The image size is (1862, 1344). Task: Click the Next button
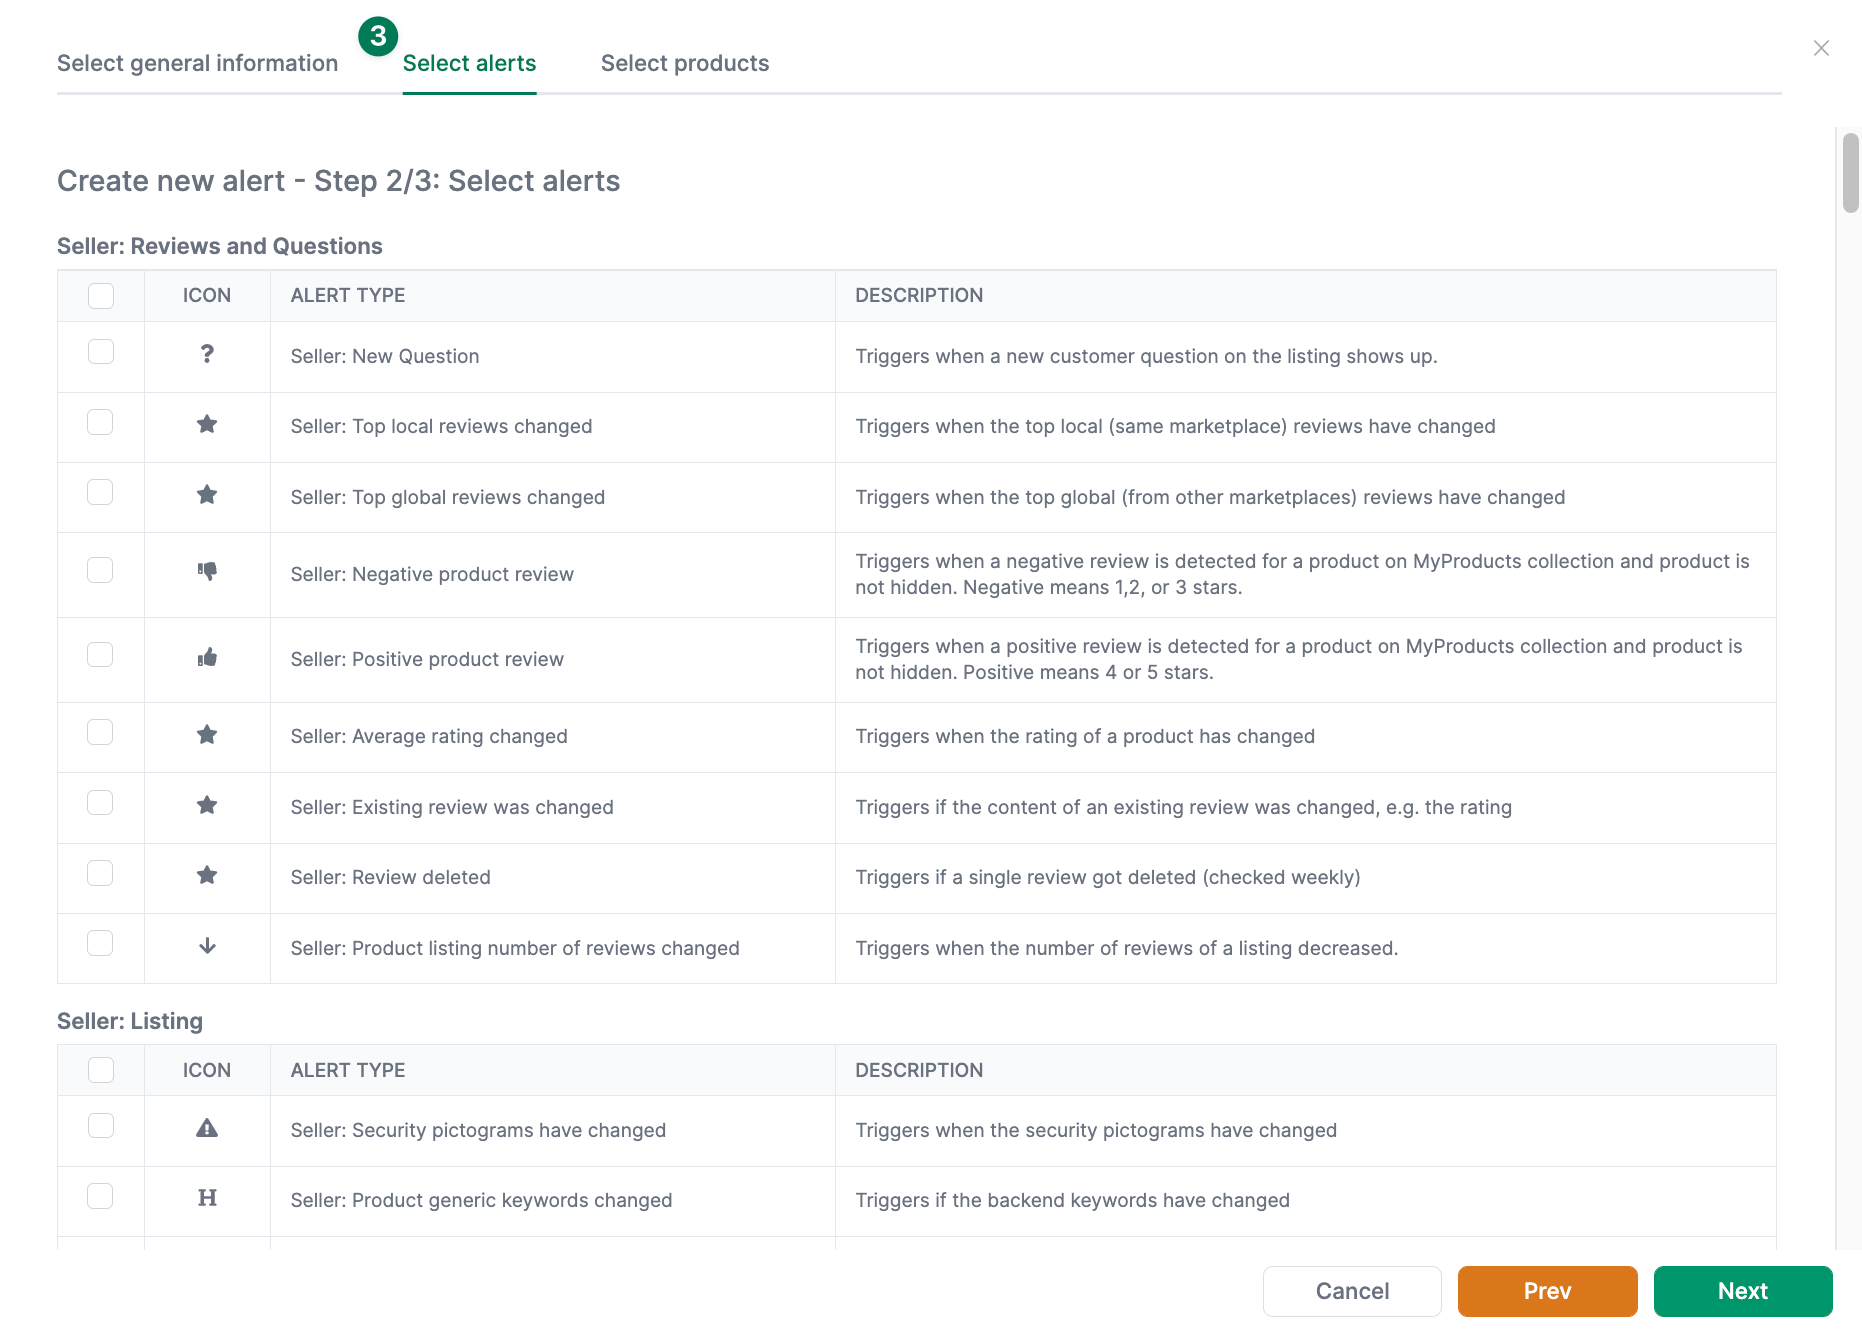1742,1291
